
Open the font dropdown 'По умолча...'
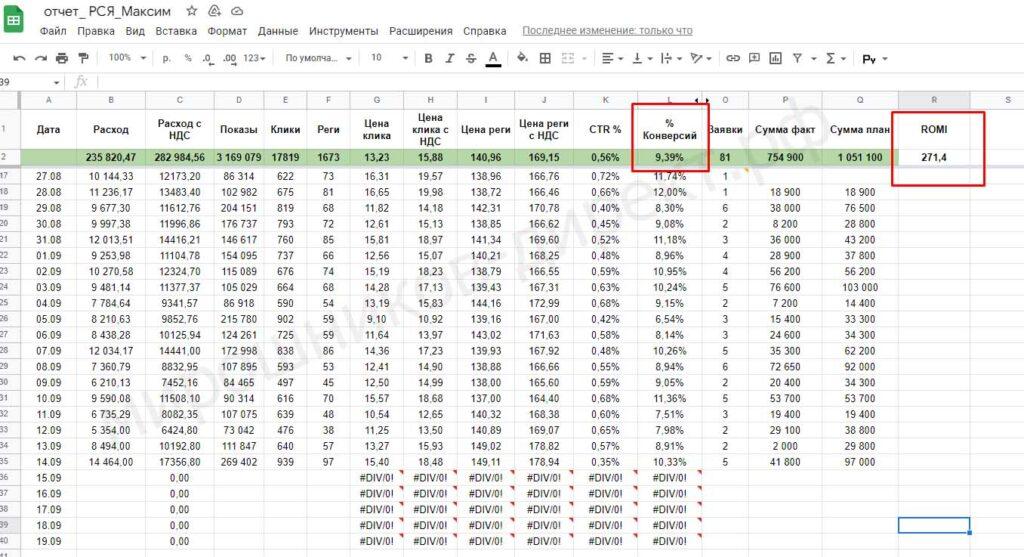(x=318, y=59)
